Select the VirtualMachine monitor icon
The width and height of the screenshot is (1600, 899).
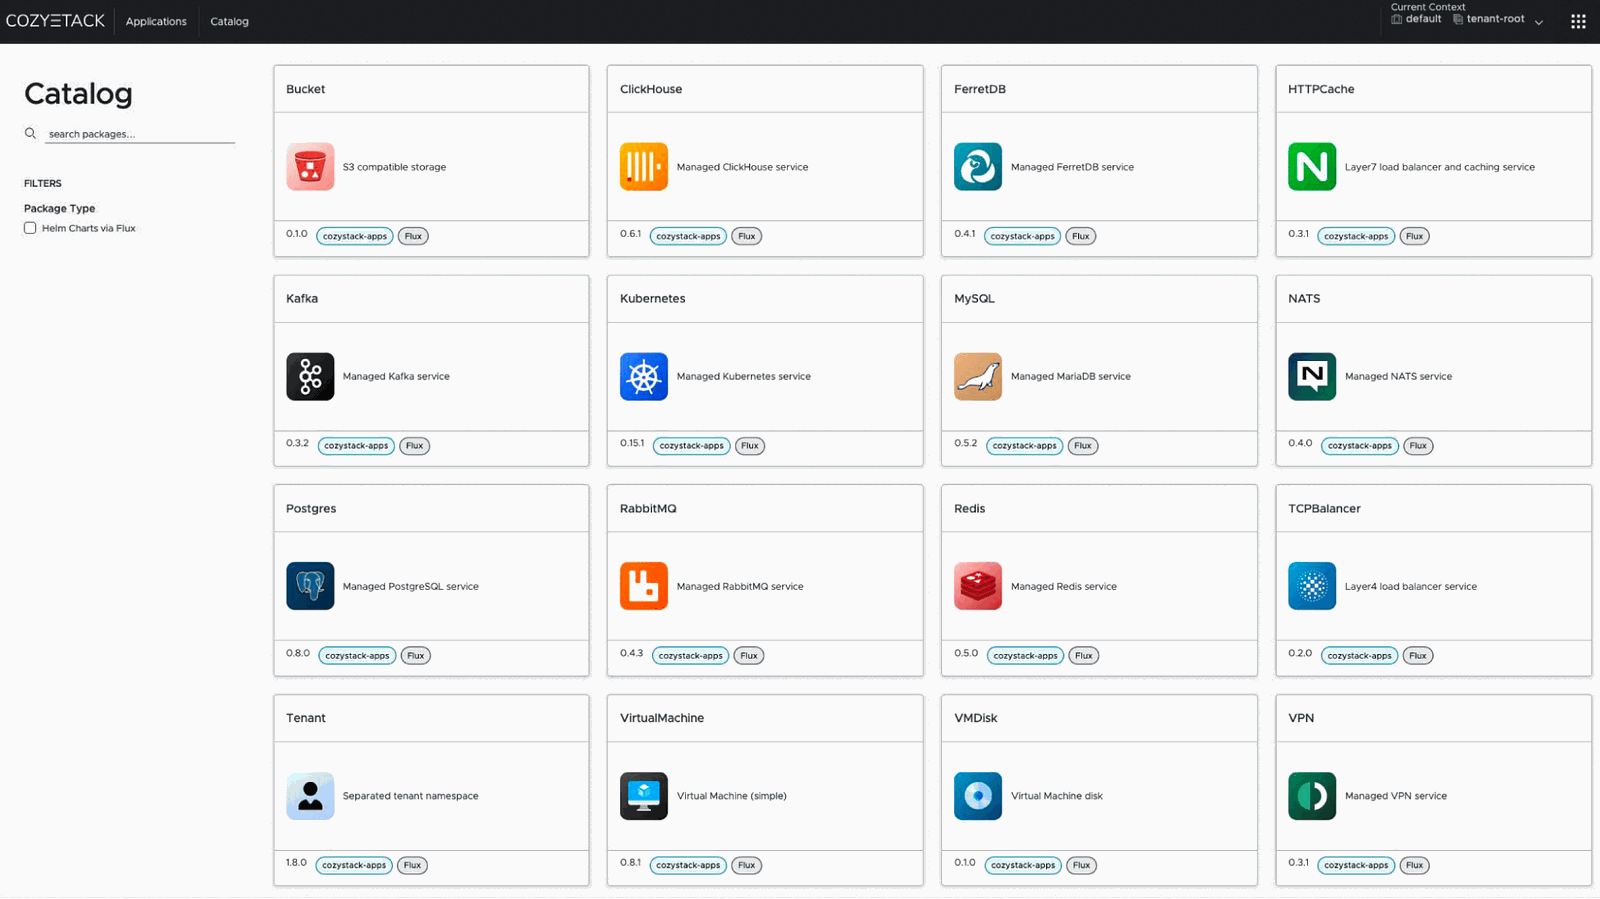coord(644,796)
